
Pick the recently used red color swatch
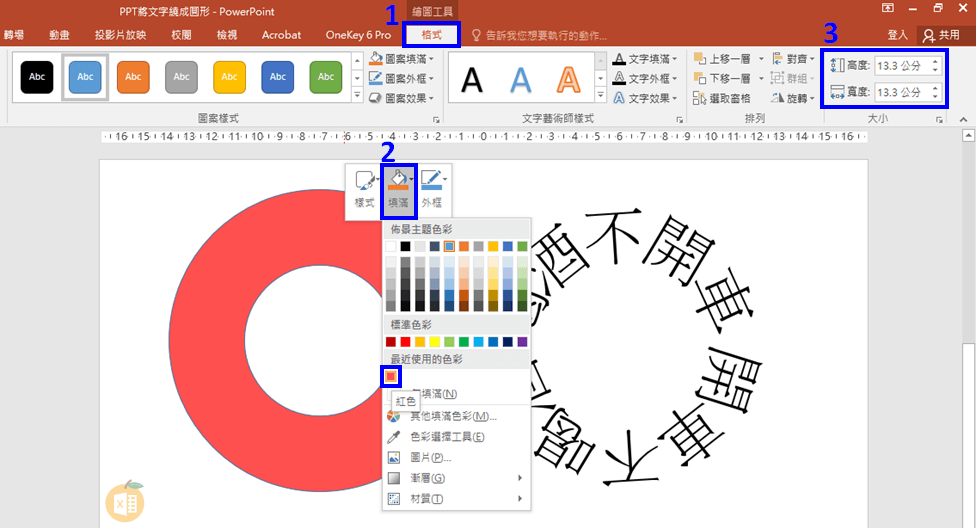coord(391,376)
